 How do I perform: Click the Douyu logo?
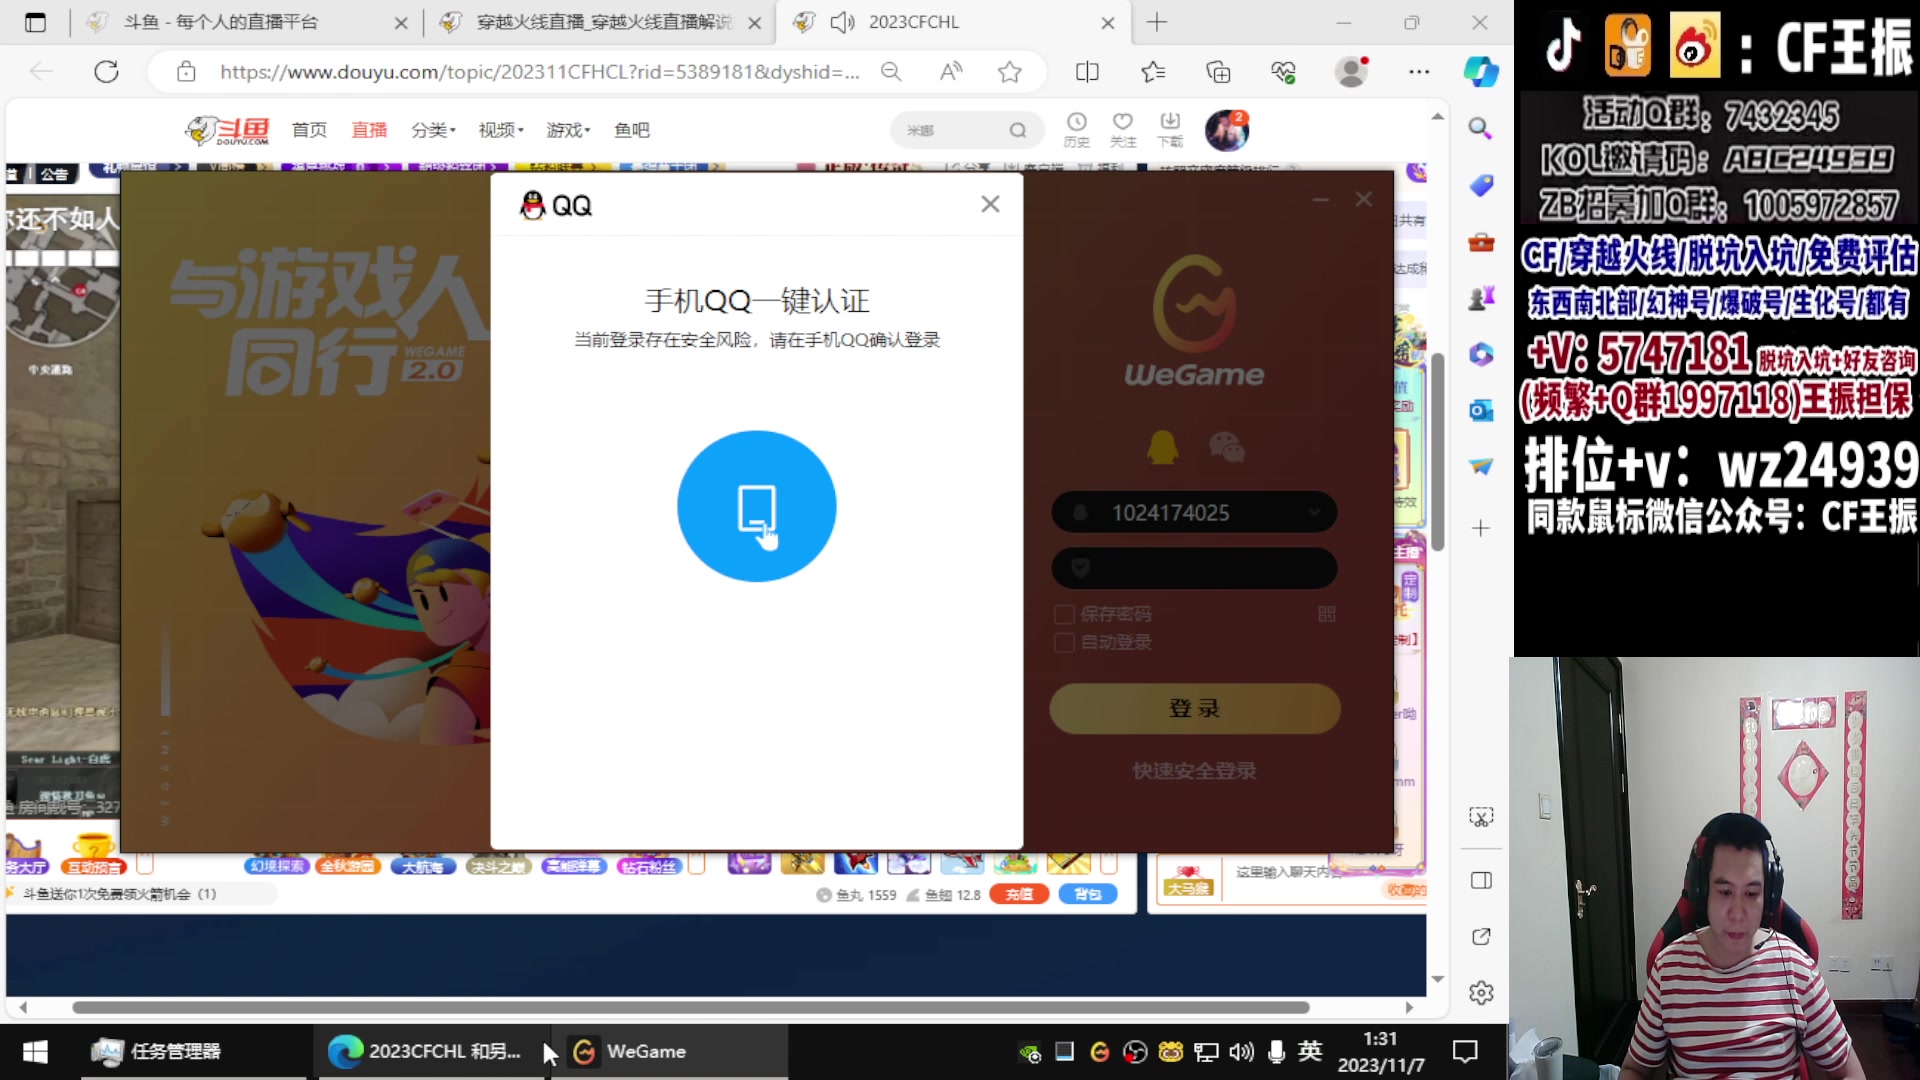(228, 130)
